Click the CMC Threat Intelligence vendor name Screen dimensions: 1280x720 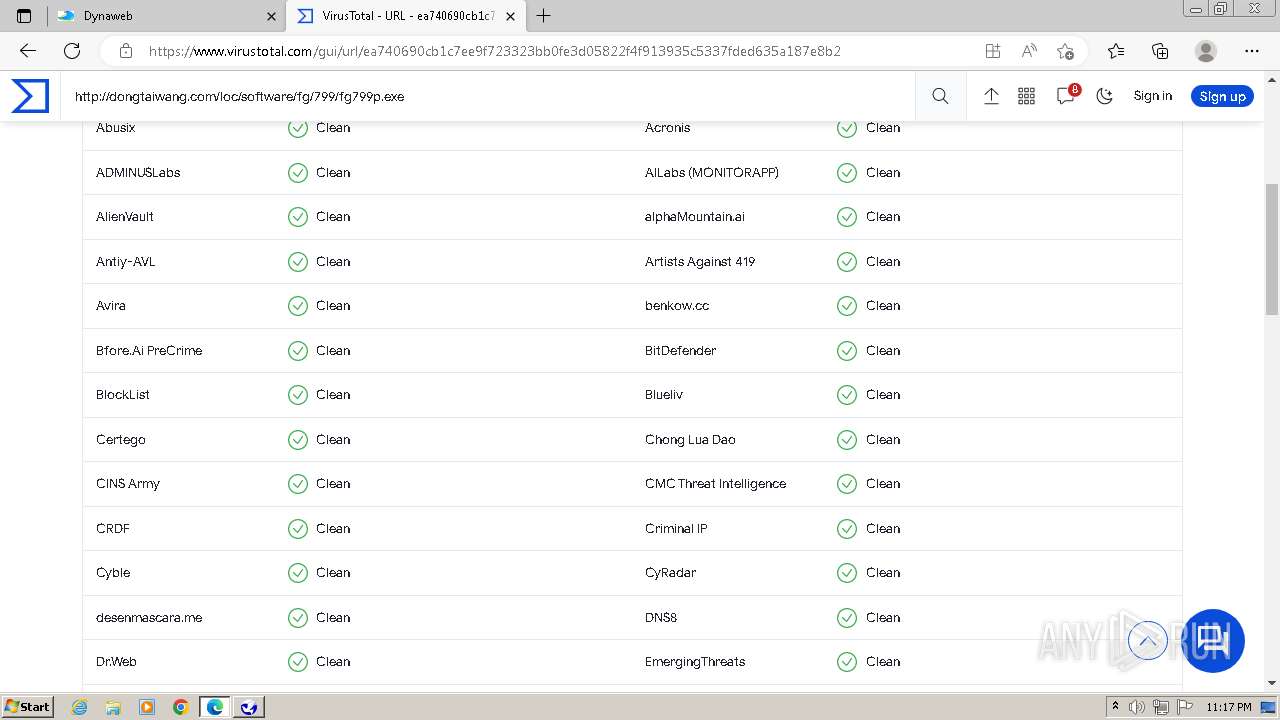click(x=715, y=484)
